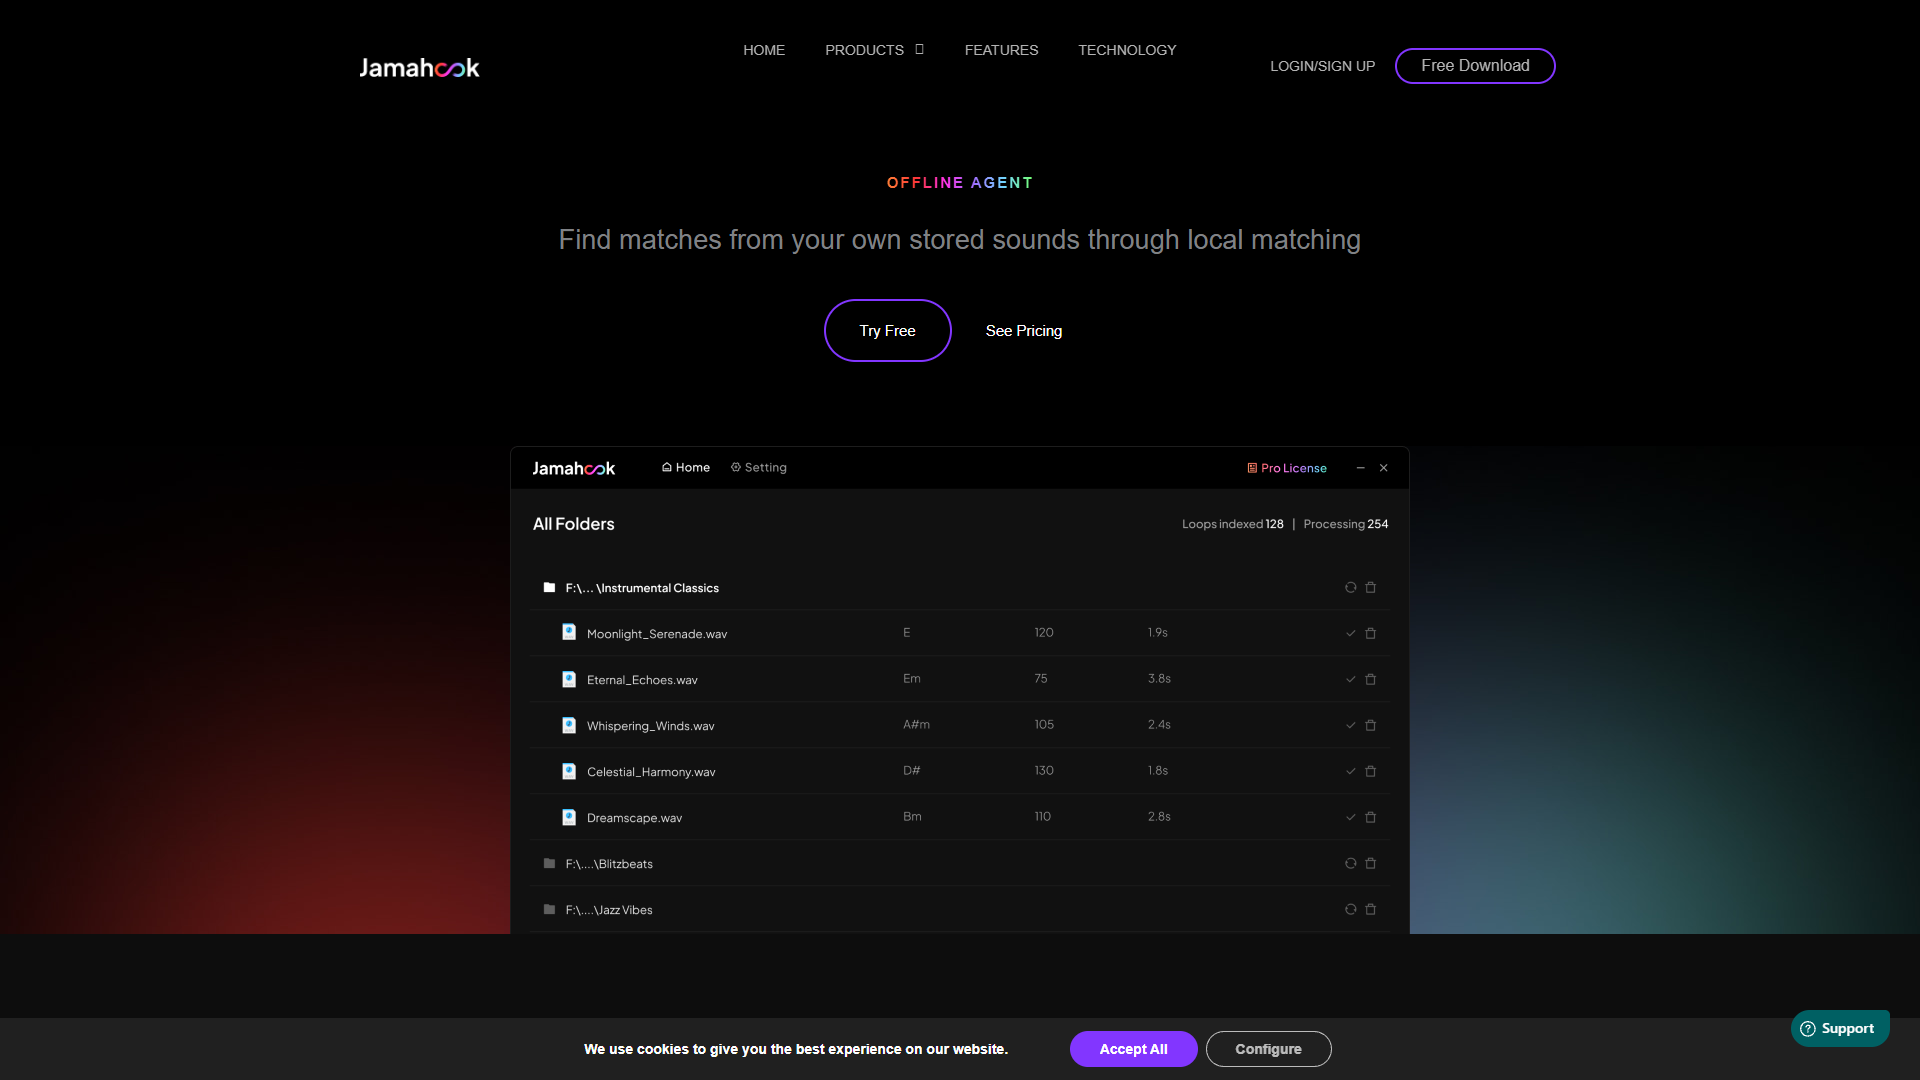Screen dimensions: 1920x1080
Task: Click the Processing 254 counter
Action: point(1346,524)
